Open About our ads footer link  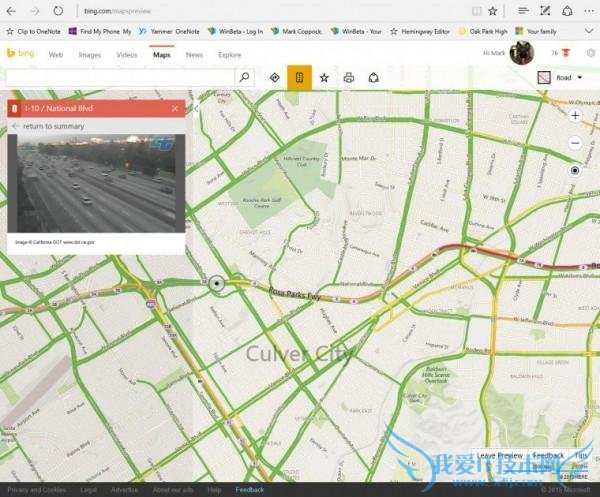(173, 490)
